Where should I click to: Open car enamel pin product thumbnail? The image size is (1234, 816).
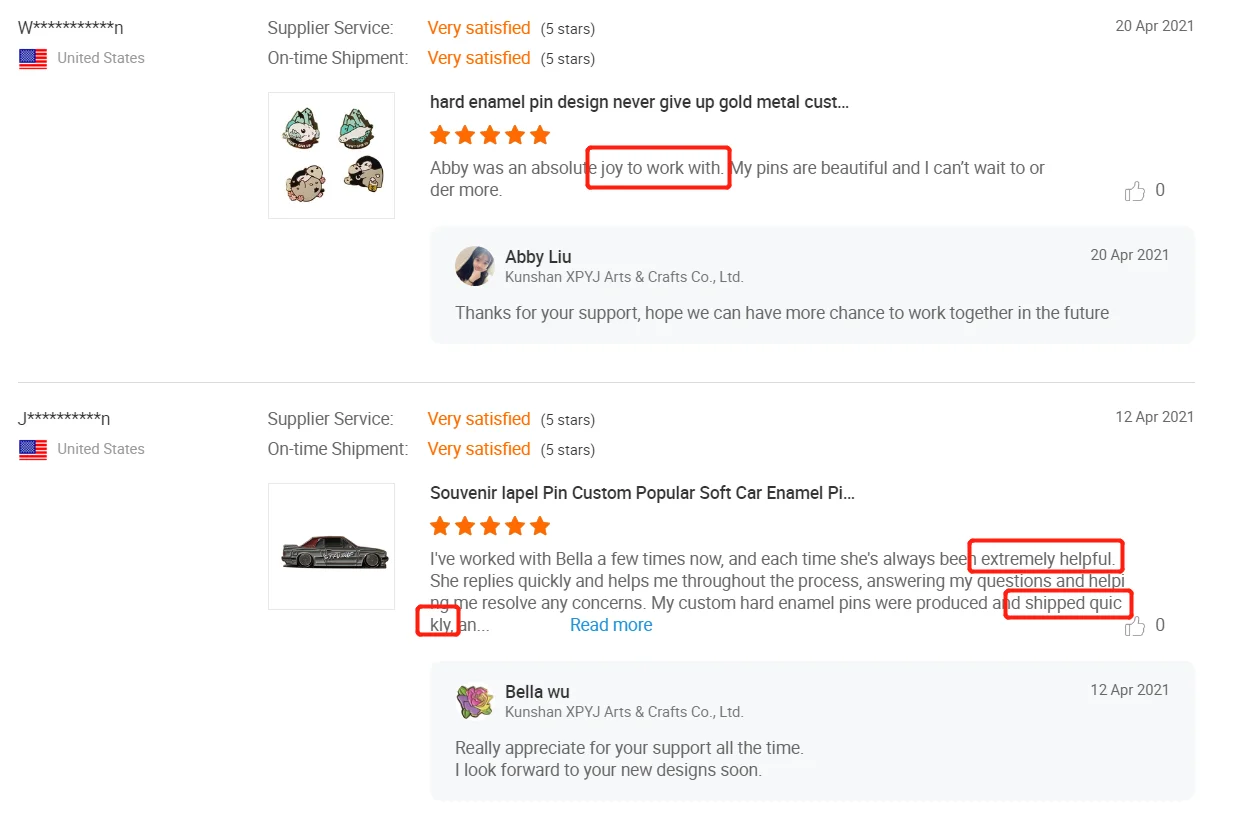click(331, 546)
